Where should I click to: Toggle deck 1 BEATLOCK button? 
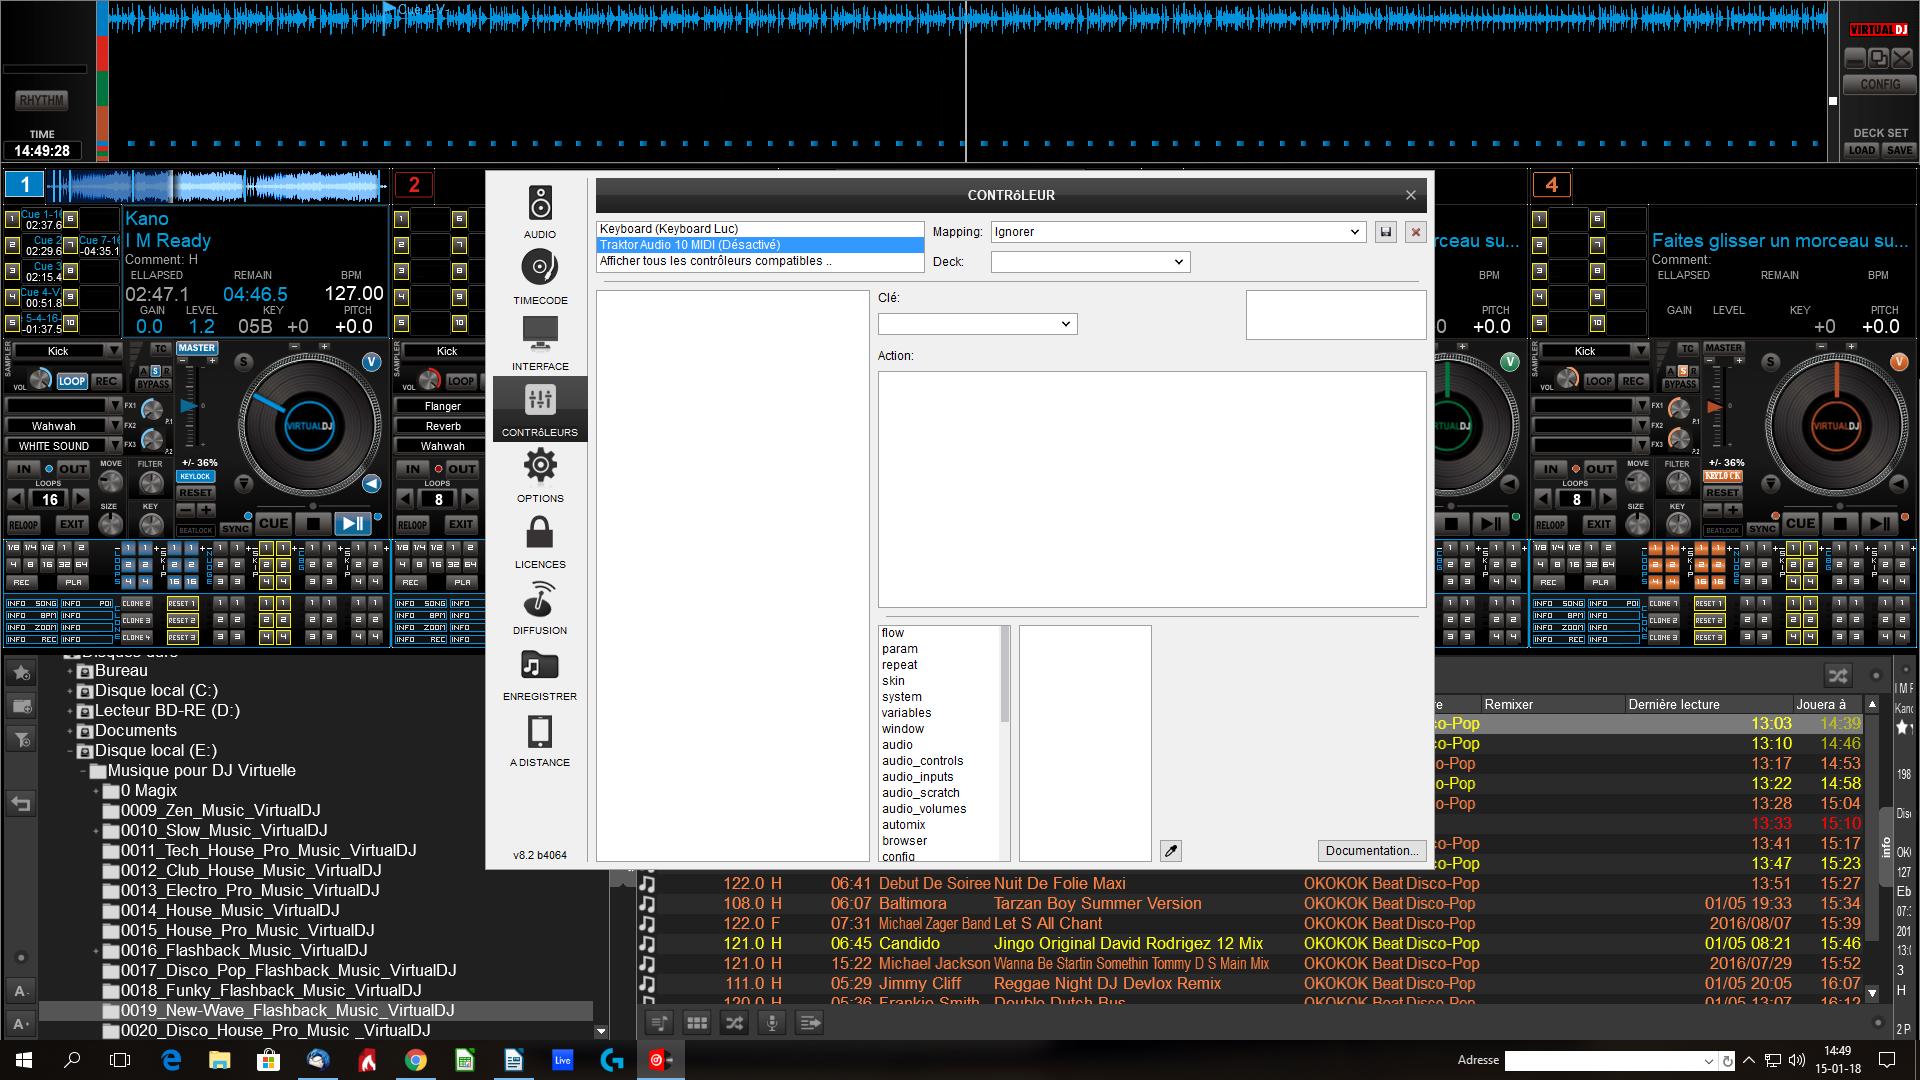click(195, 530)
